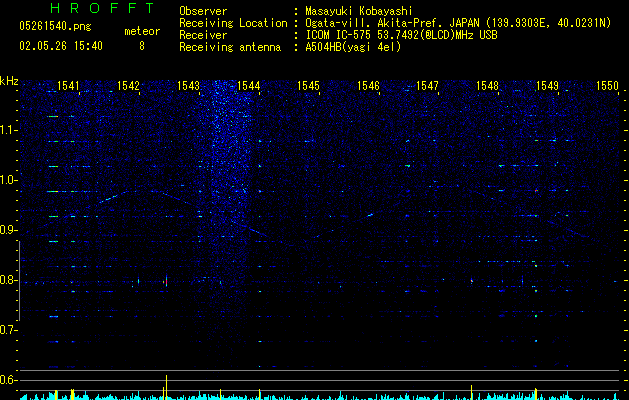Click the 0.6 kHz axis label

(8, 380)
